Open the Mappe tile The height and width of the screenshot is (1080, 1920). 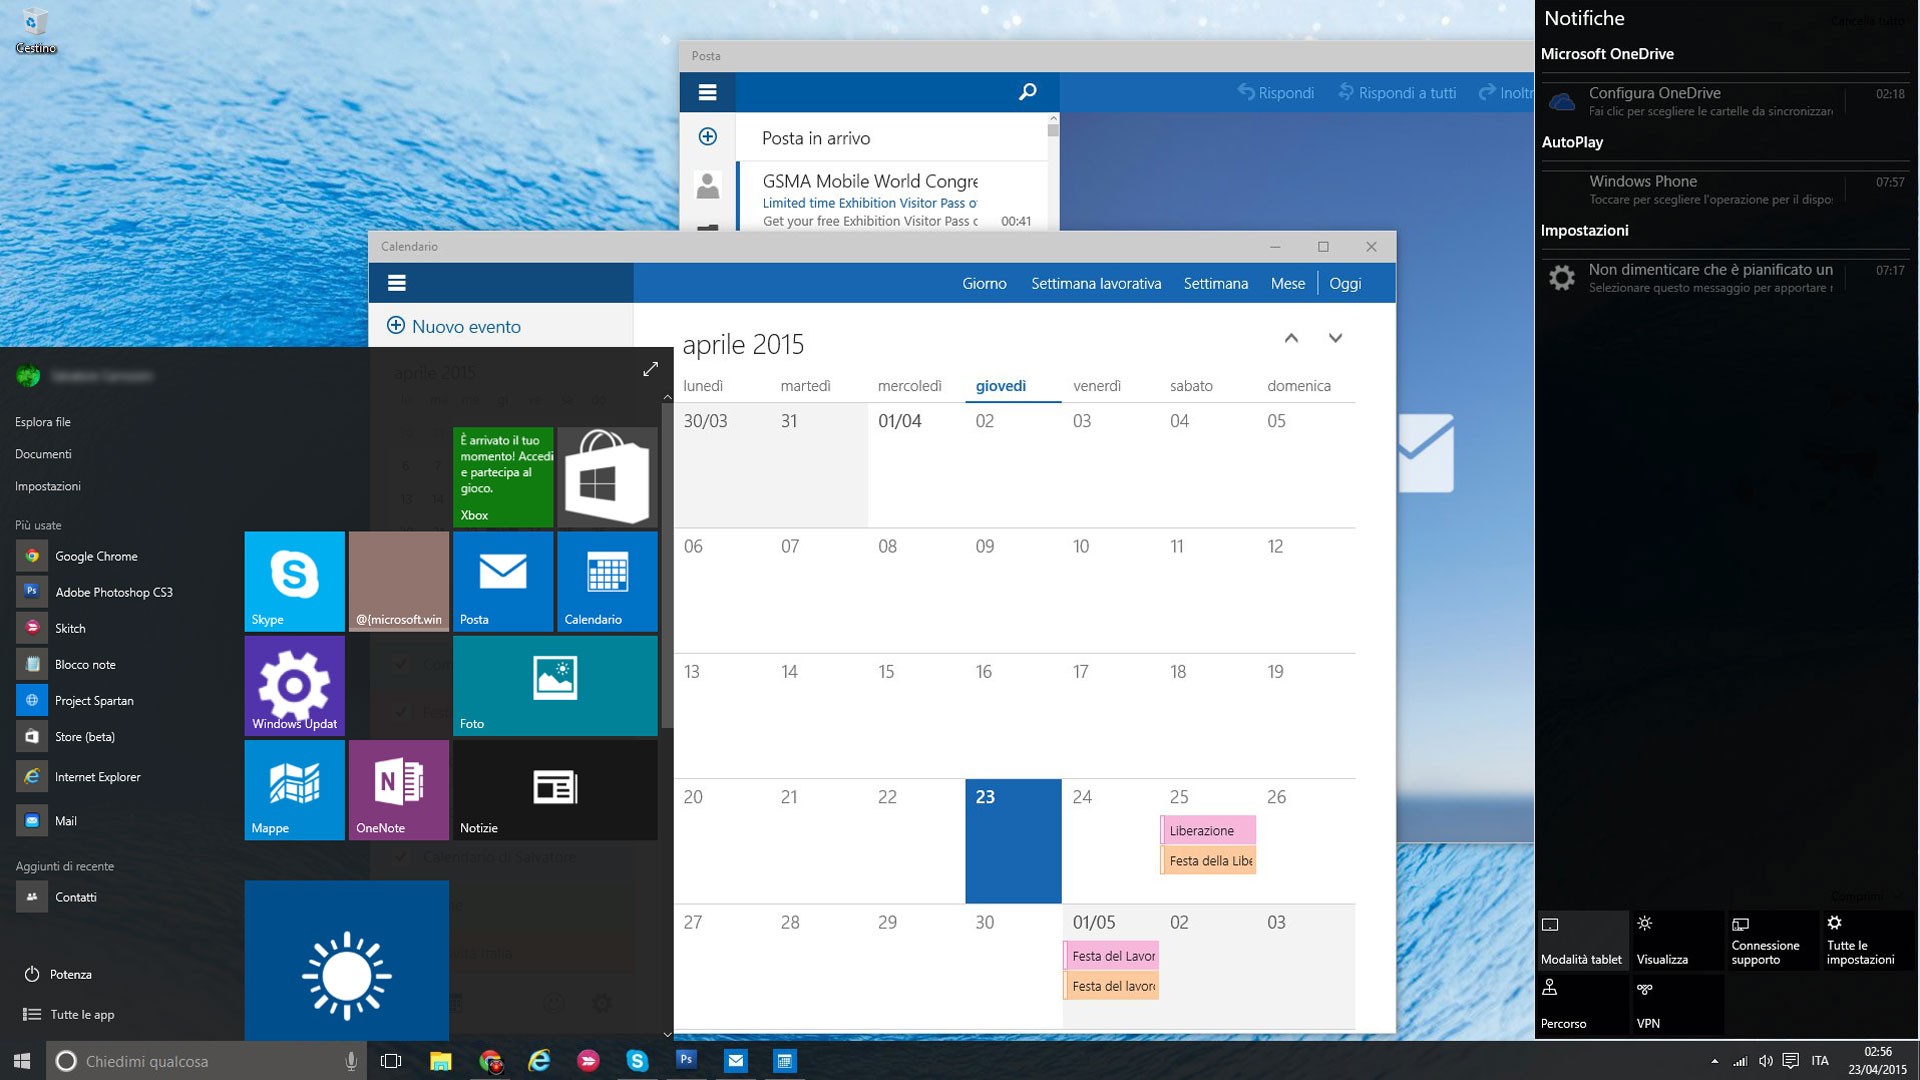click(294, 790)
